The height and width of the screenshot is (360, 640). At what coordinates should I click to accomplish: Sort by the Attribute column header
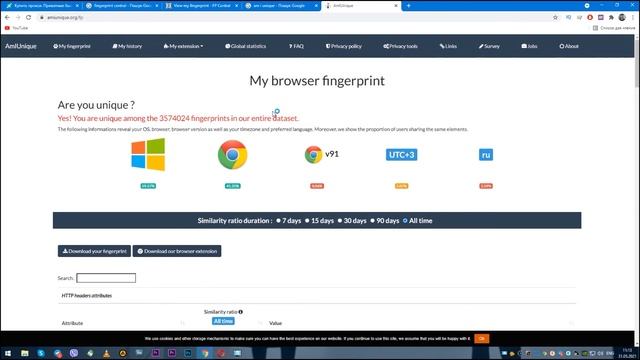(72, 323)
